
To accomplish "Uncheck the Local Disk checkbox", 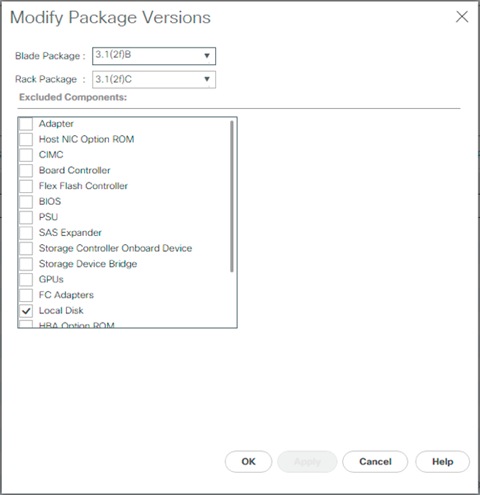I will [26, 311].
